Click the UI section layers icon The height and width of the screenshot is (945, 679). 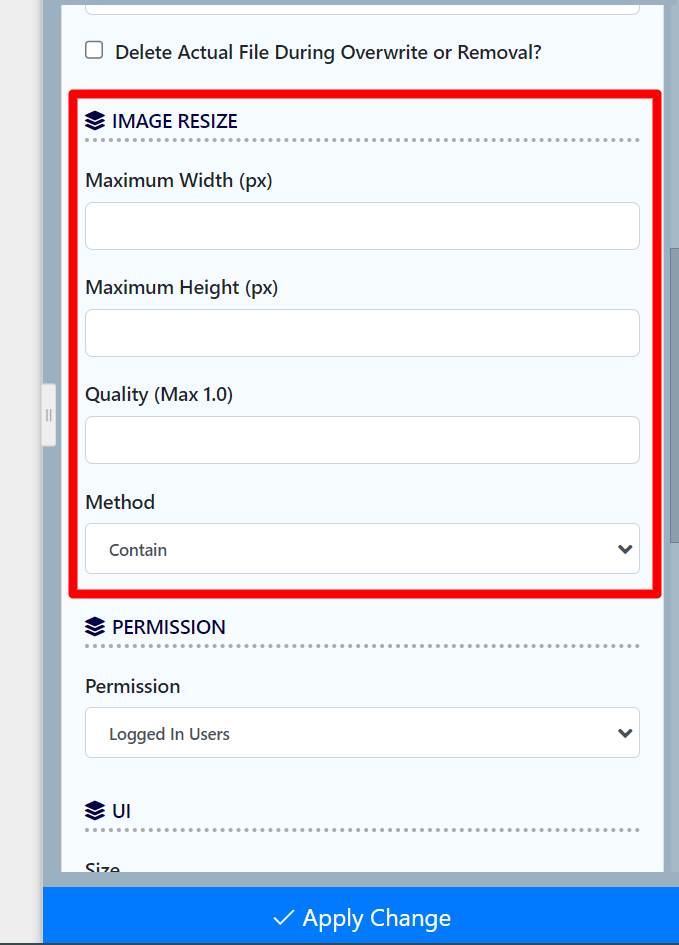tap(95, 810)
